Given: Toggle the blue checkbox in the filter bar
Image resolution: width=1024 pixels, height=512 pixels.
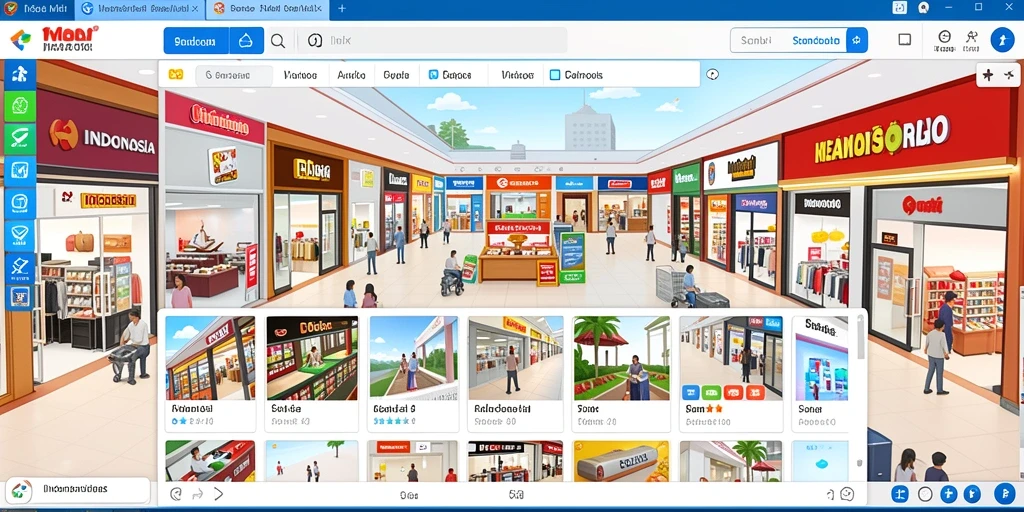Looking at the screenshot, I should 433,74.
